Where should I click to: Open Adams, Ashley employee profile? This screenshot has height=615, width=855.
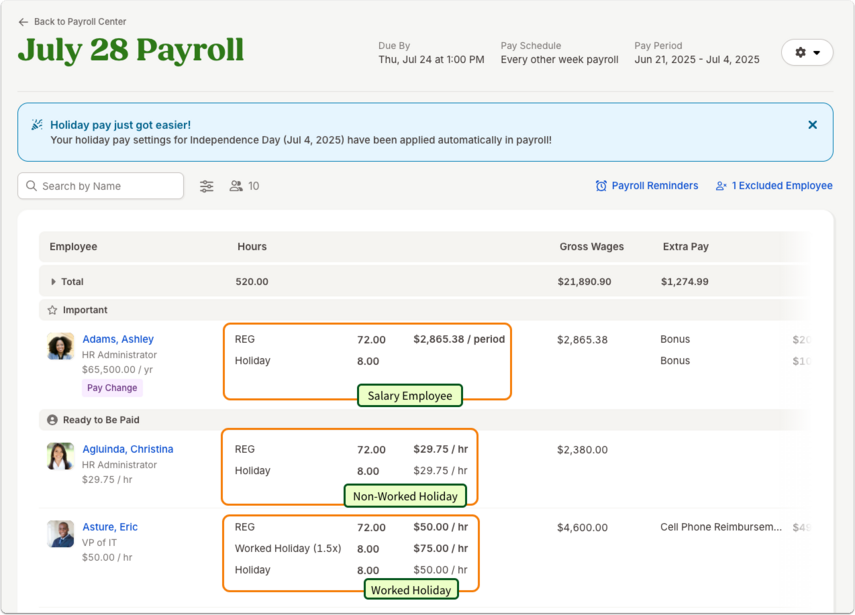tap(118, 339)
